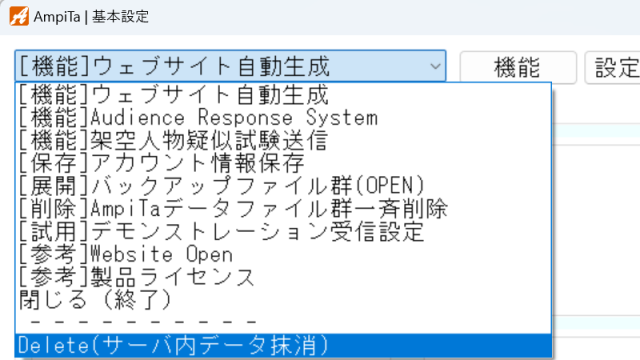Click the 設定 button

click(613, 67)
